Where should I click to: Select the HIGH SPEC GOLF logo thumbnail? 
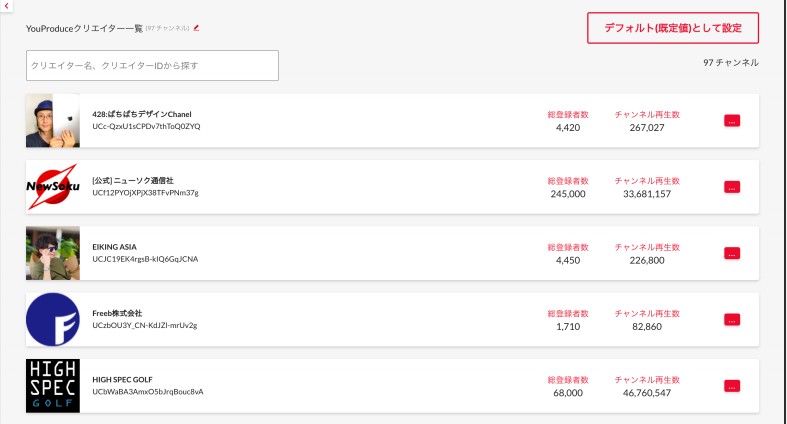[53, 385]
